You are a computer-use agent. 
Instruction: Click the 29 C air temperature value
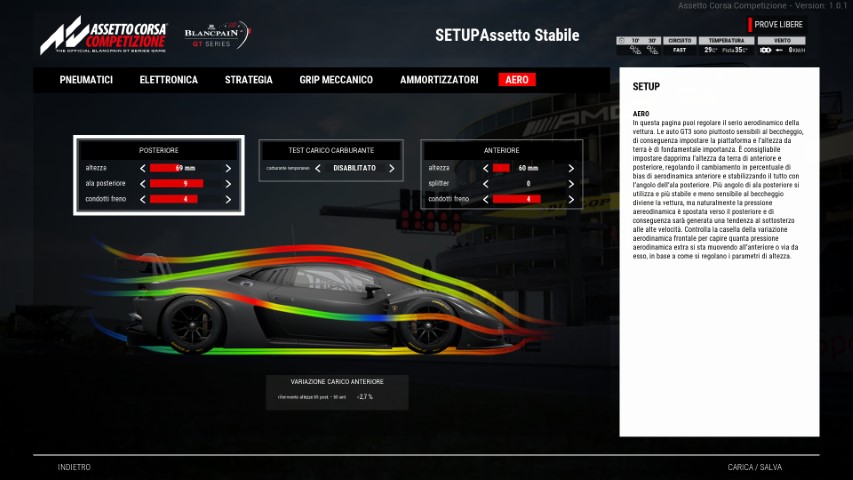(711, 50)
